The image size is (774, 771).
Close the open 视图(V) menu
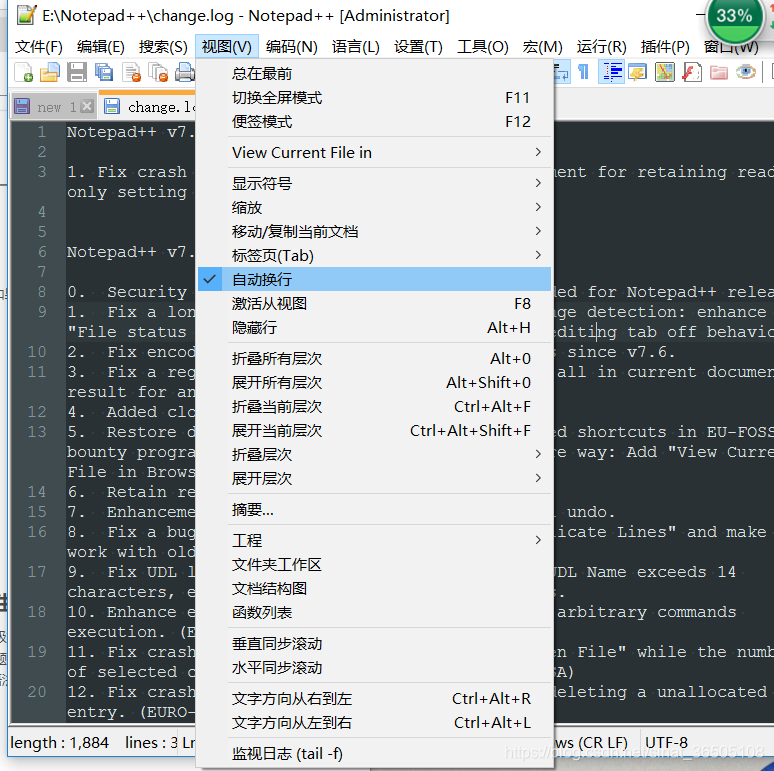227,46
